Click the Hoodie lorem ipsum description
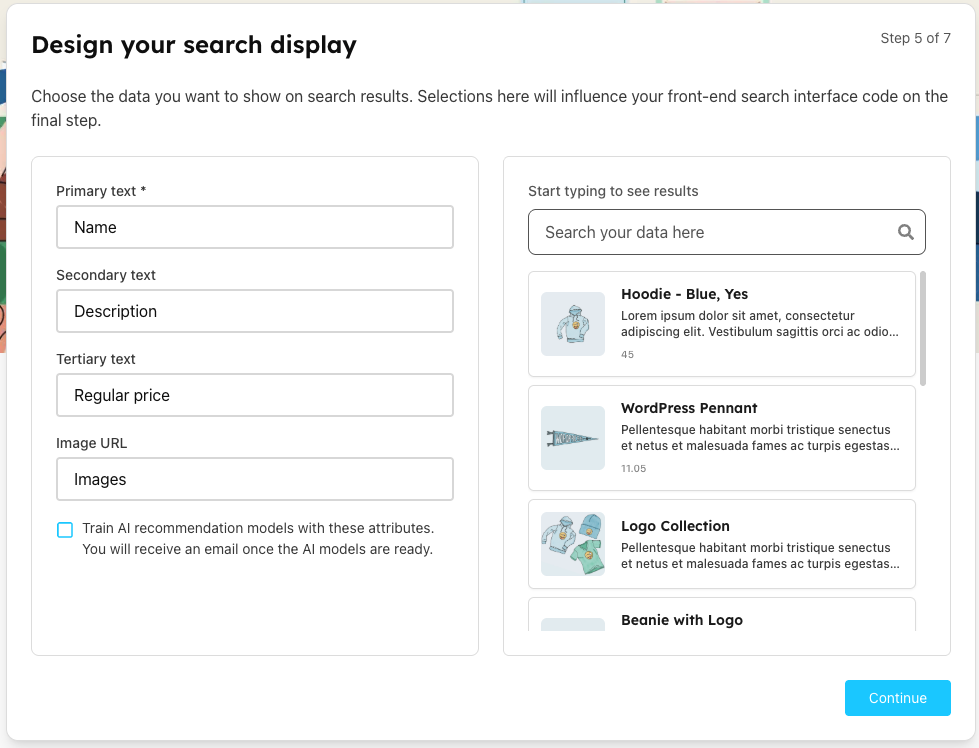This screenshot has height=748, width=979. click(x=759, y=324)
